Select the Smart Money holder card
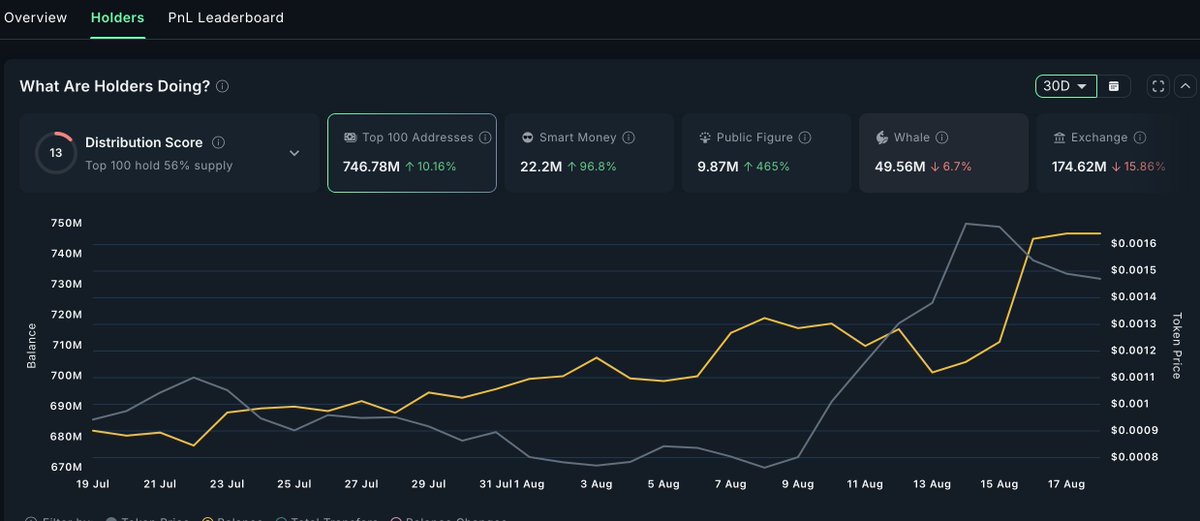This screenshot has width=1200, height=521. (588, 153)
